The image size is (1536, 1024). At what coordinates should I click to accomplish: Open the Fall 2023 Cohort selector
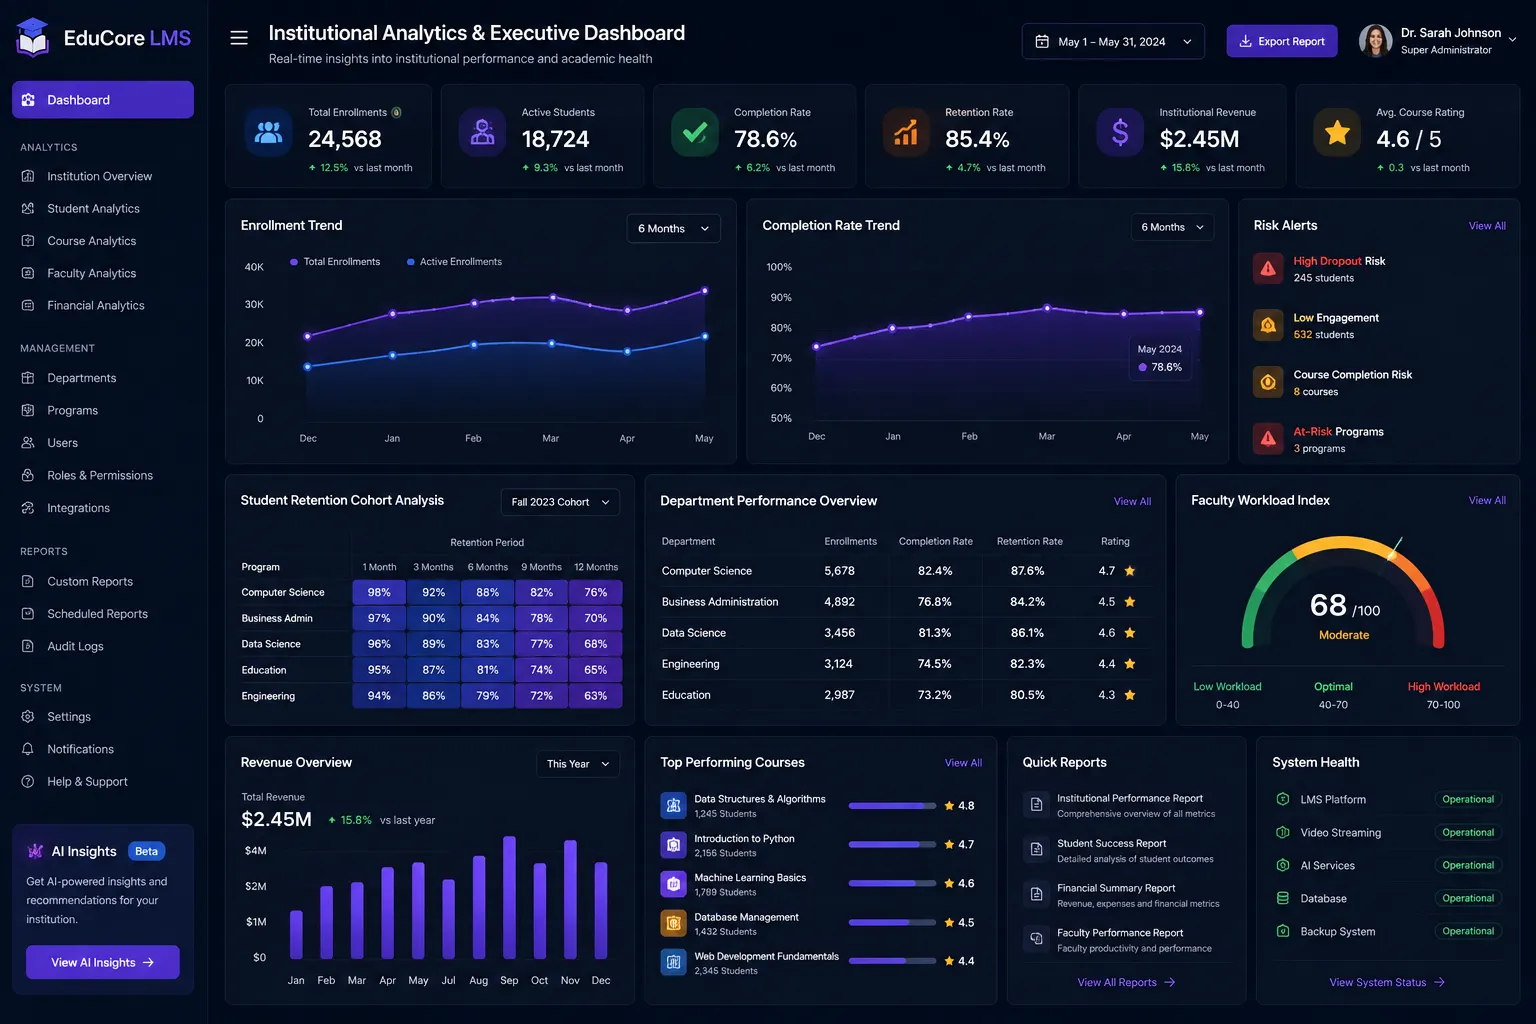click(x=560, y=502)
